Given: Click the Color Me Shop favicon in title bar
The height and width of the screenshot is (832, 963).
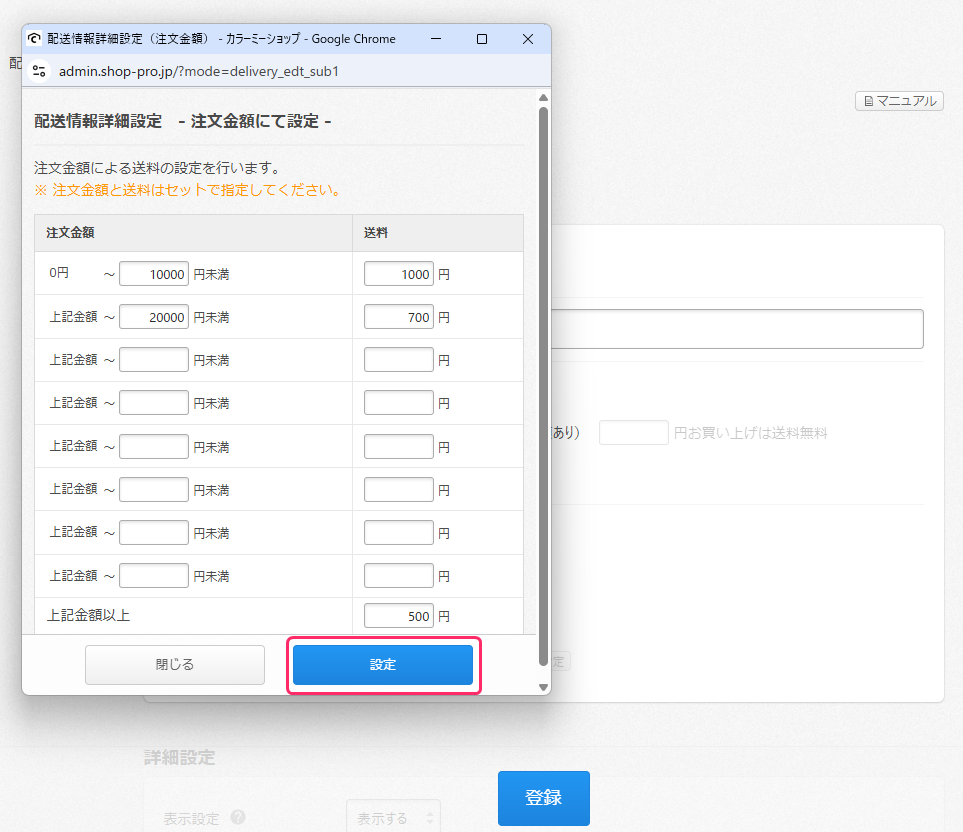Looking at the screenshot, I should point(35,39).
